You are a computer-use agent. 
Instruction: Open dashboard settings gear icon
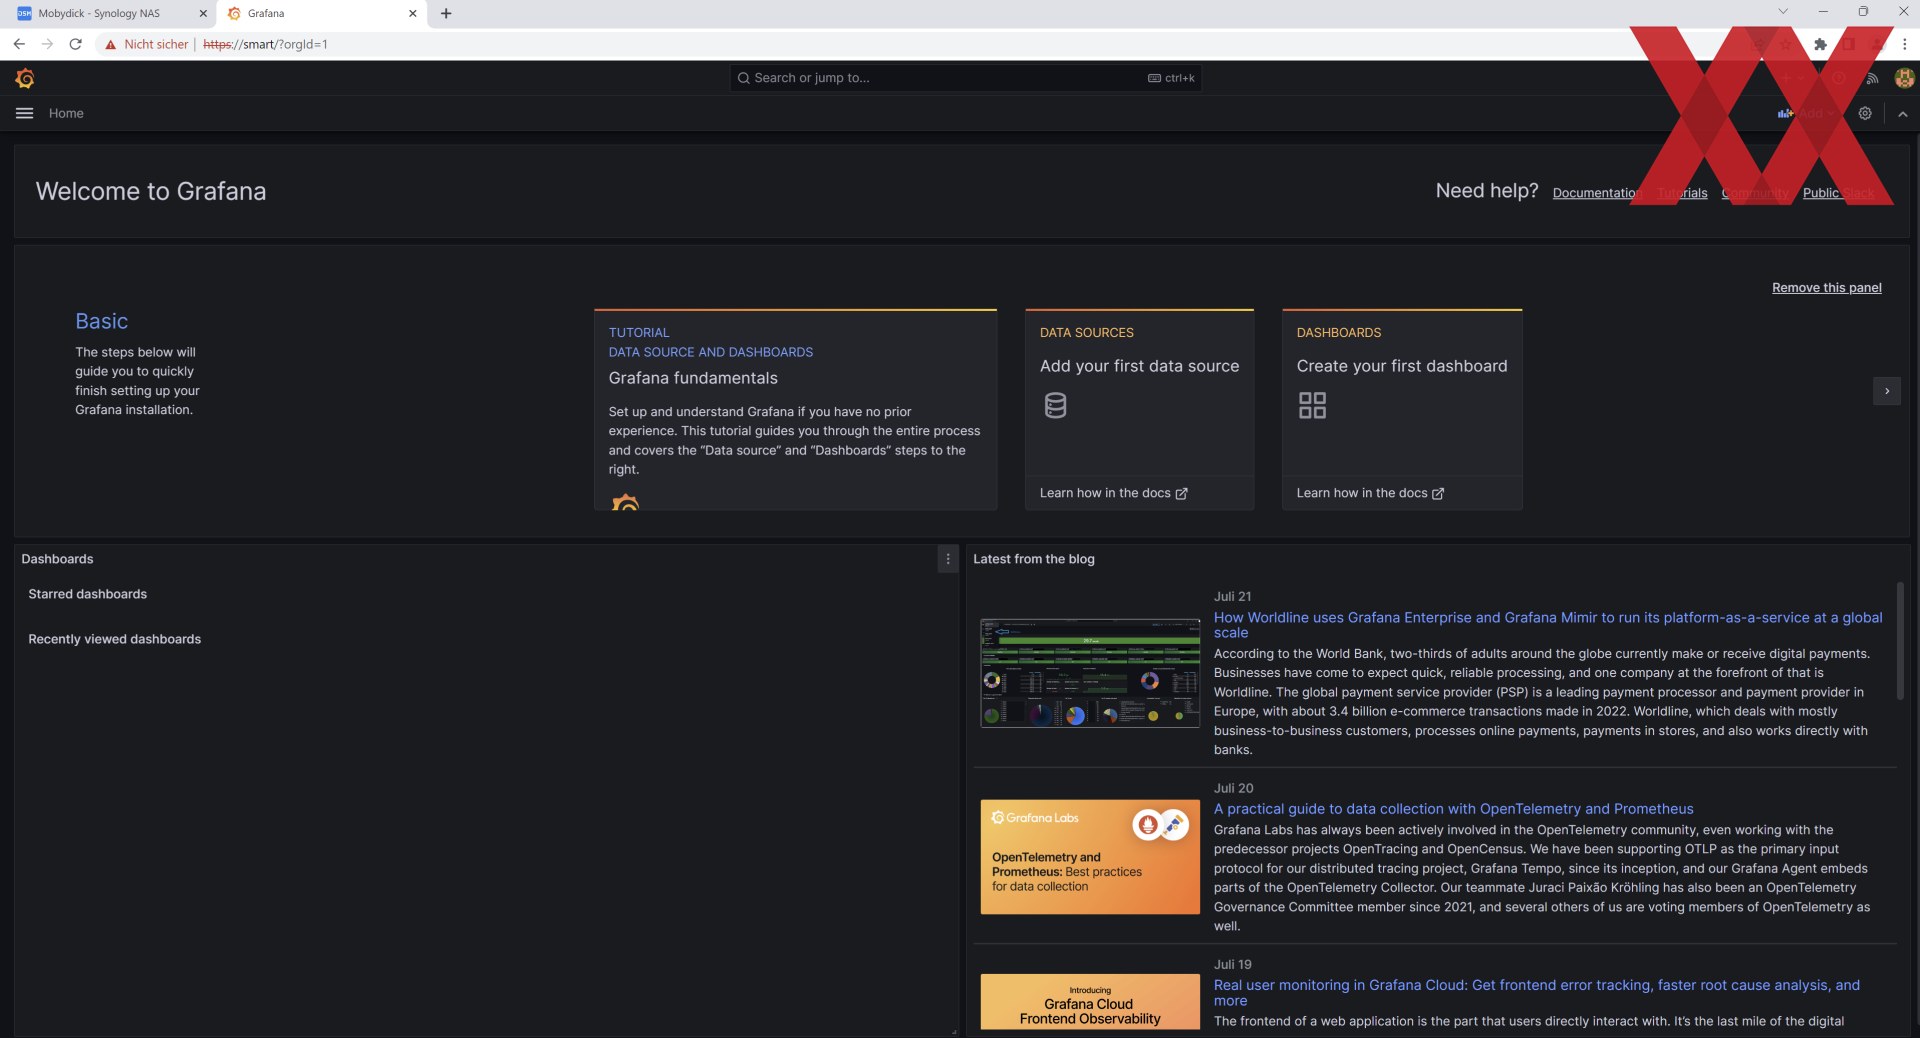(1865, 113)
